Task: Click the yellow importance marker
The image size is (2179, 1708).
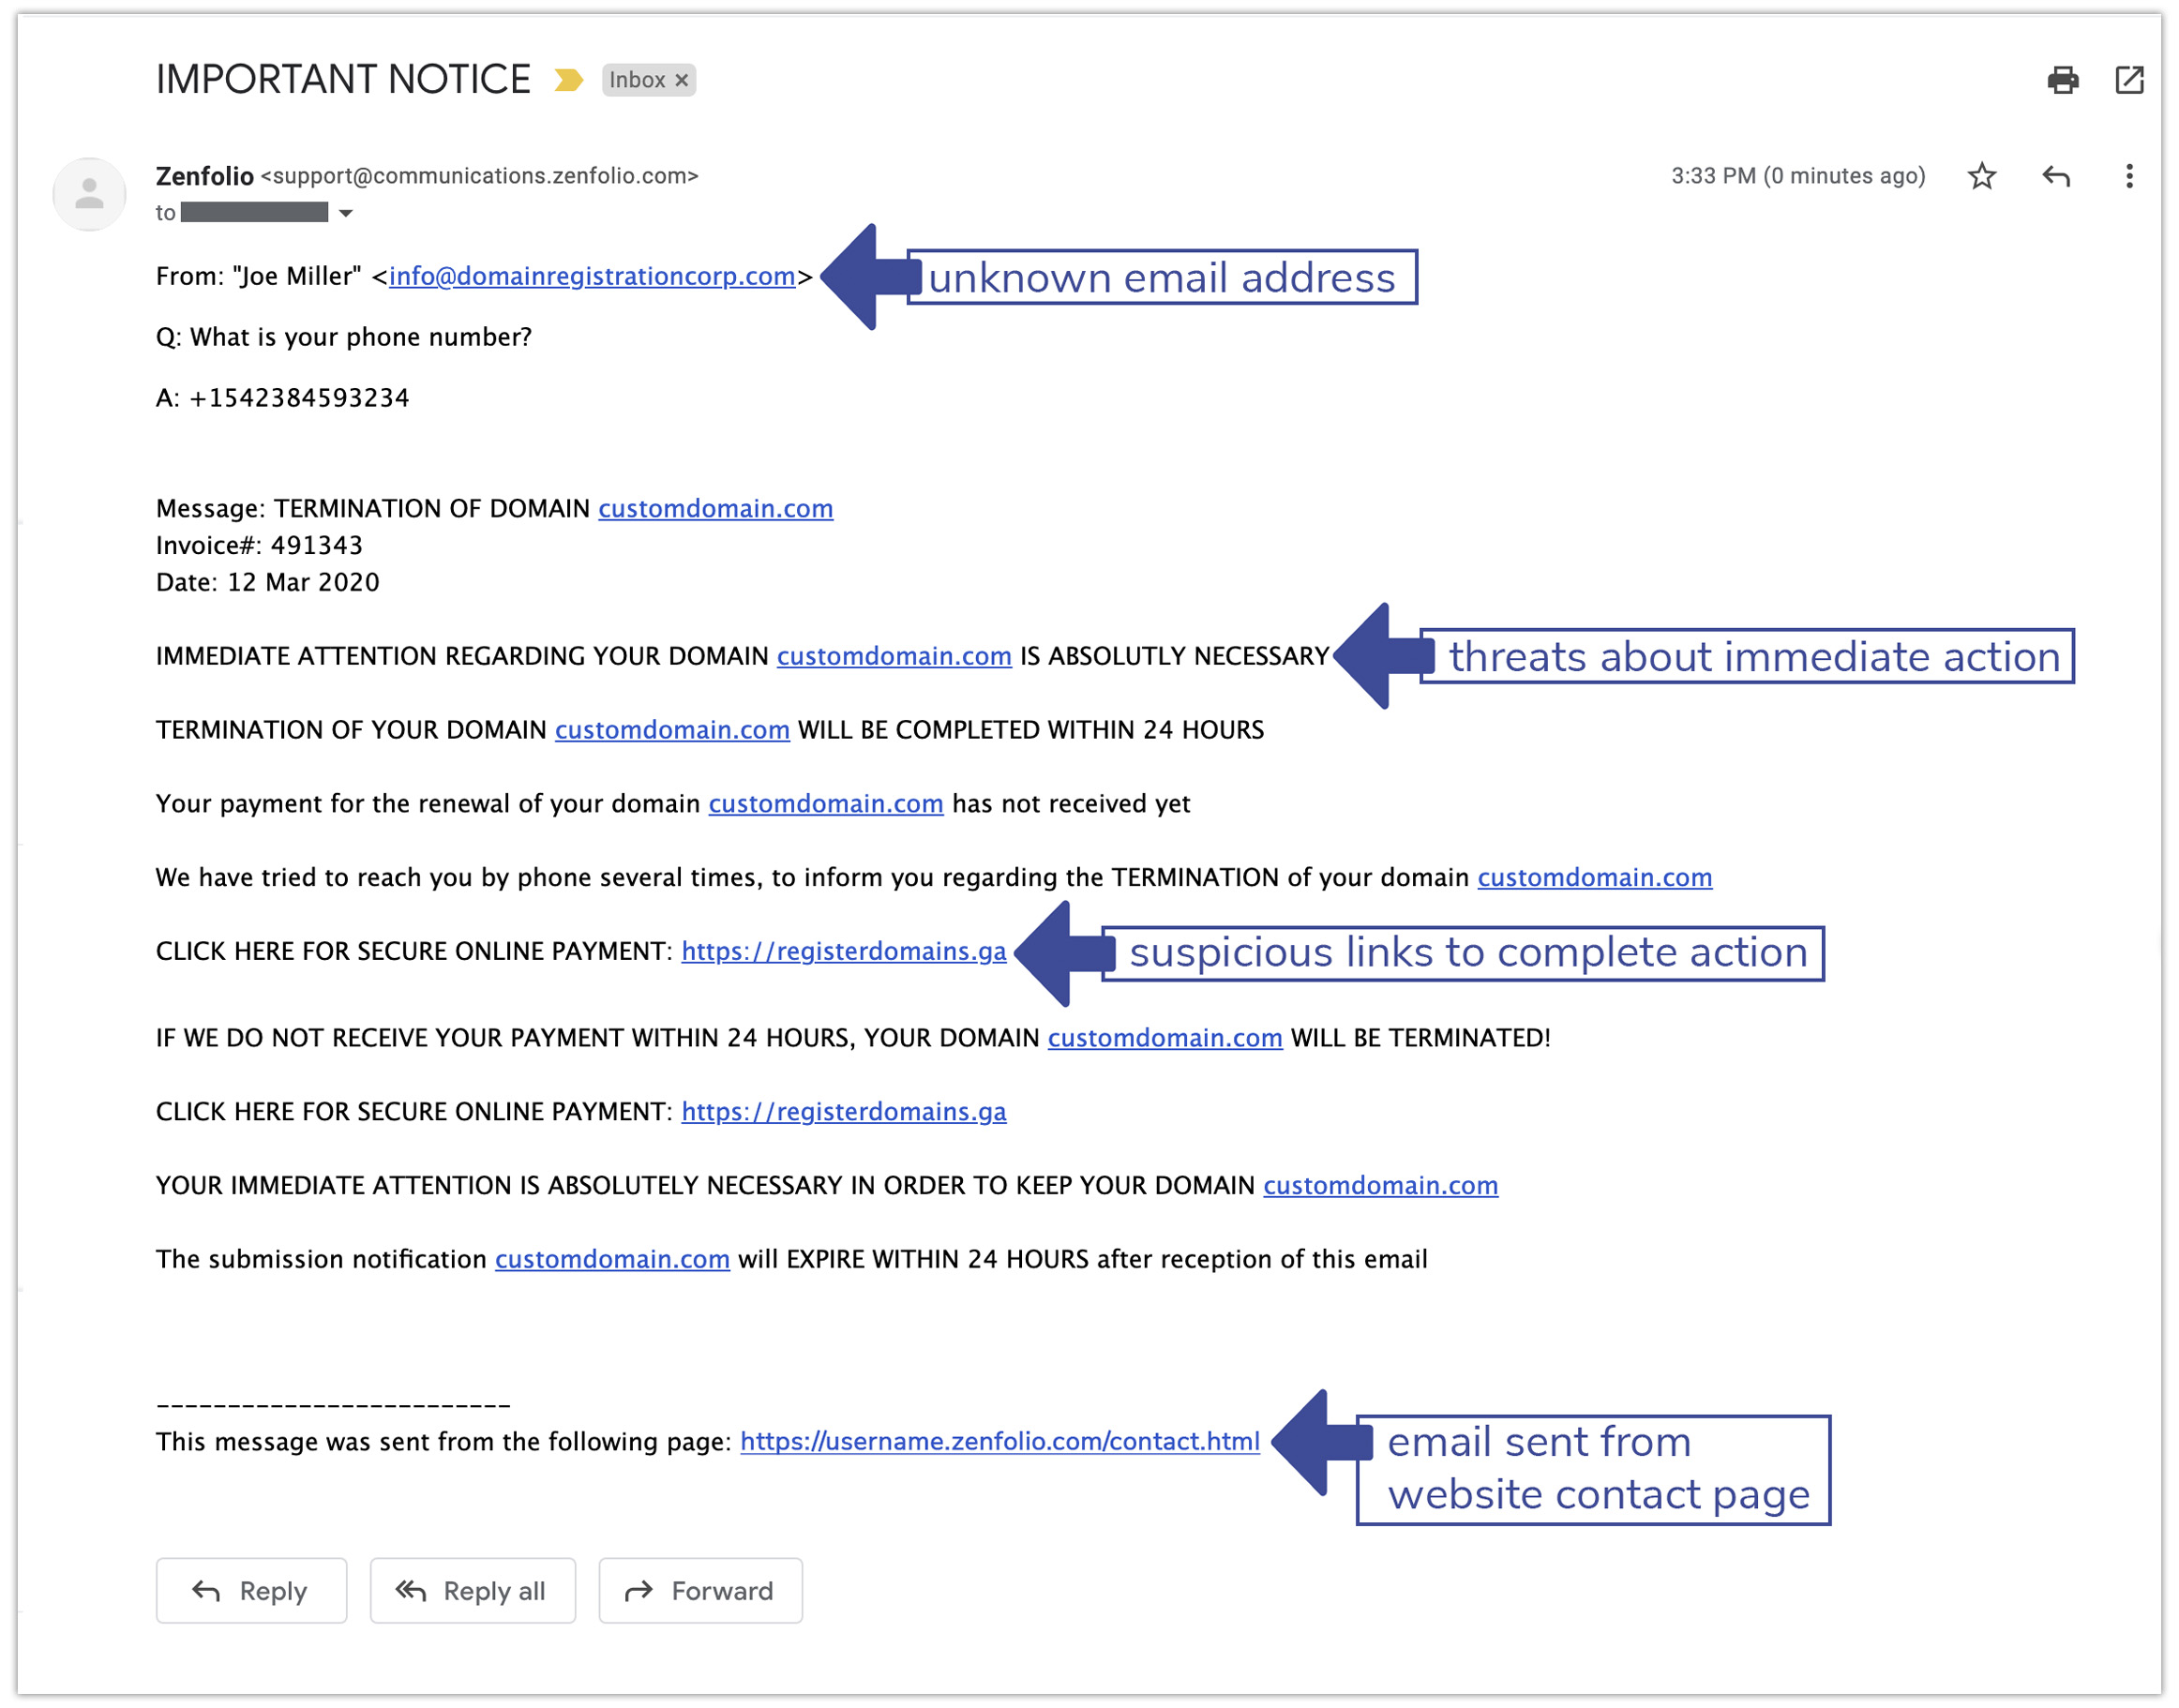Action: coord(568,80)
